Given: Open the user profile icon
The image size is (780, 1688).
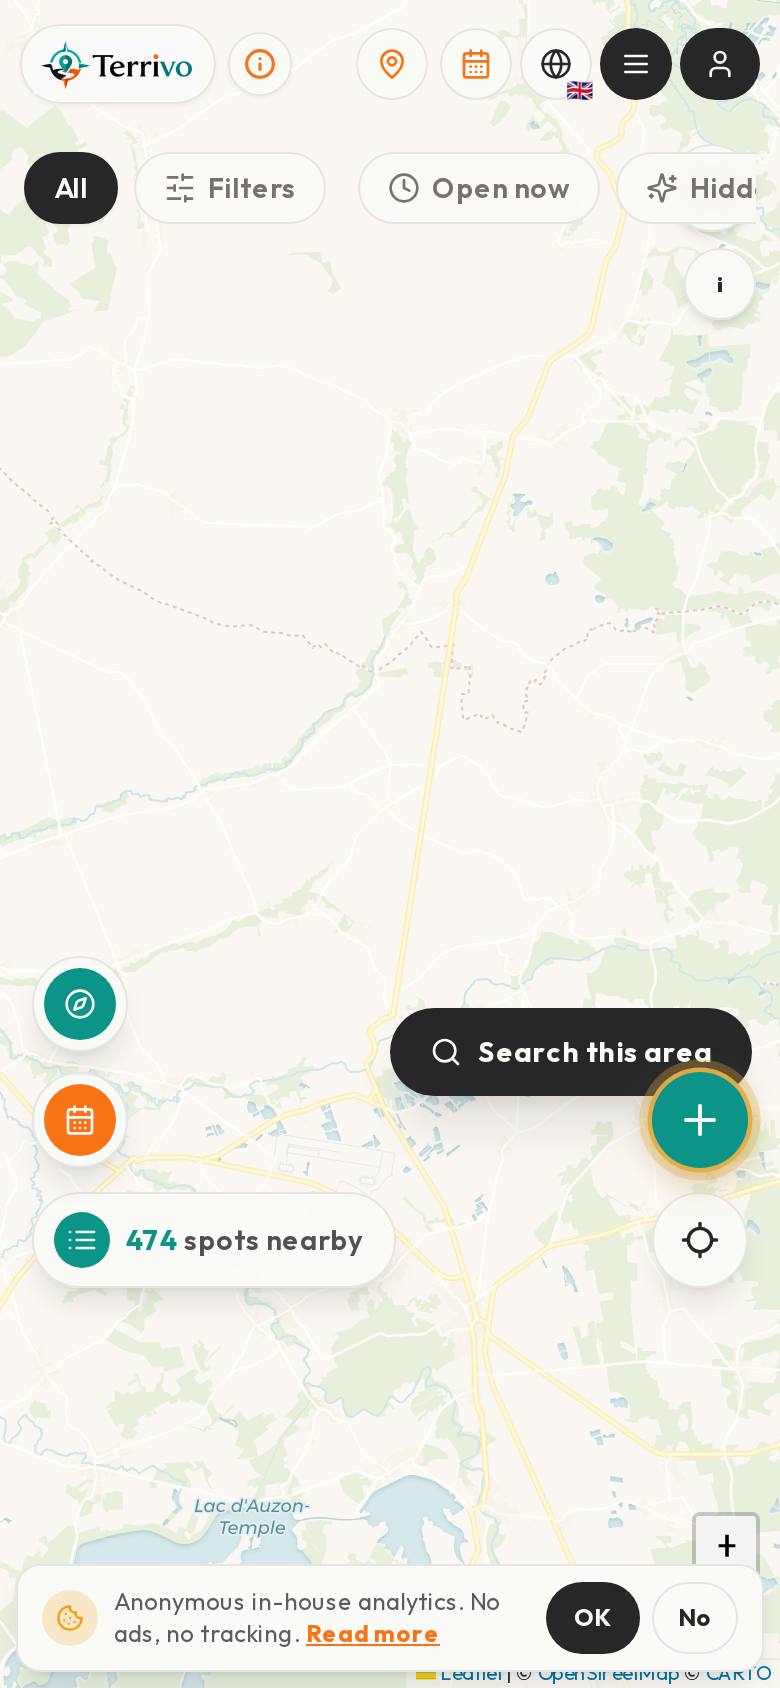Looking at the screenshot, I should [720, 64].
